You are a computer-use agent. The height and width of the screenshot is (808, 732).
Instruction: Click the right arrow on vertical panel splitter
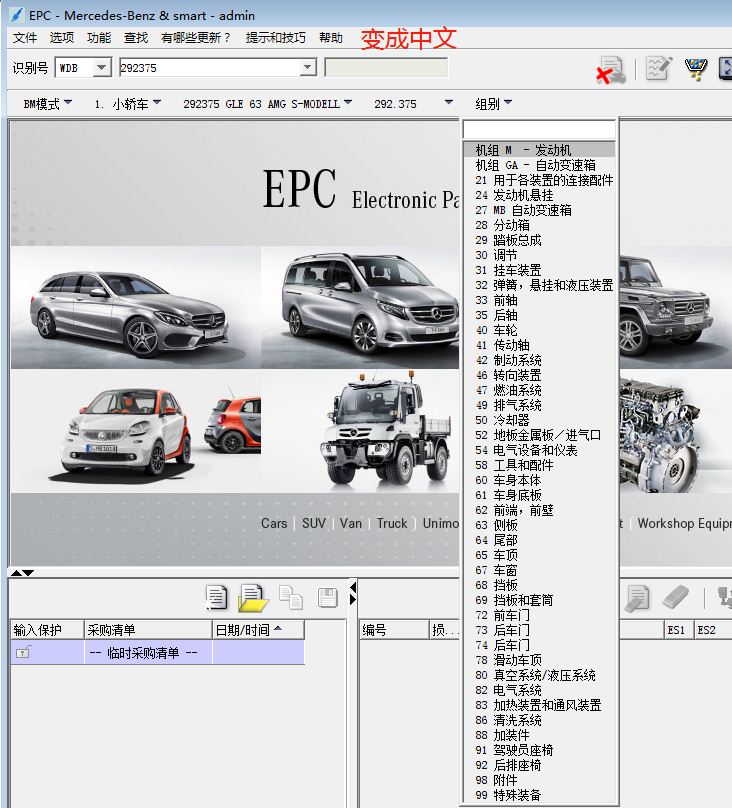(353, 599)
